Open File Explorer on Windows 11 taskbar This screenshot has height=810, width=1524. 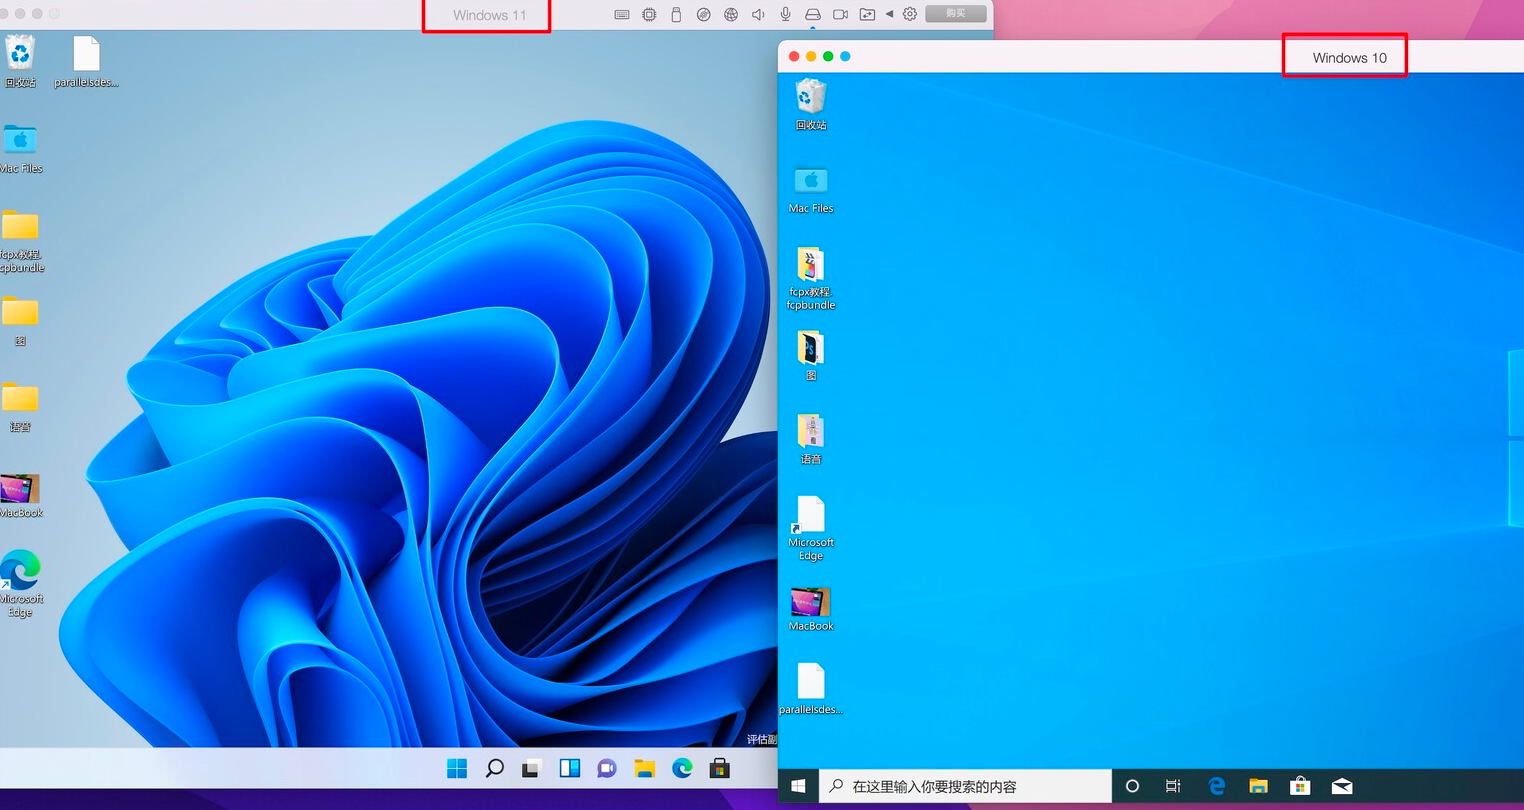645,768
